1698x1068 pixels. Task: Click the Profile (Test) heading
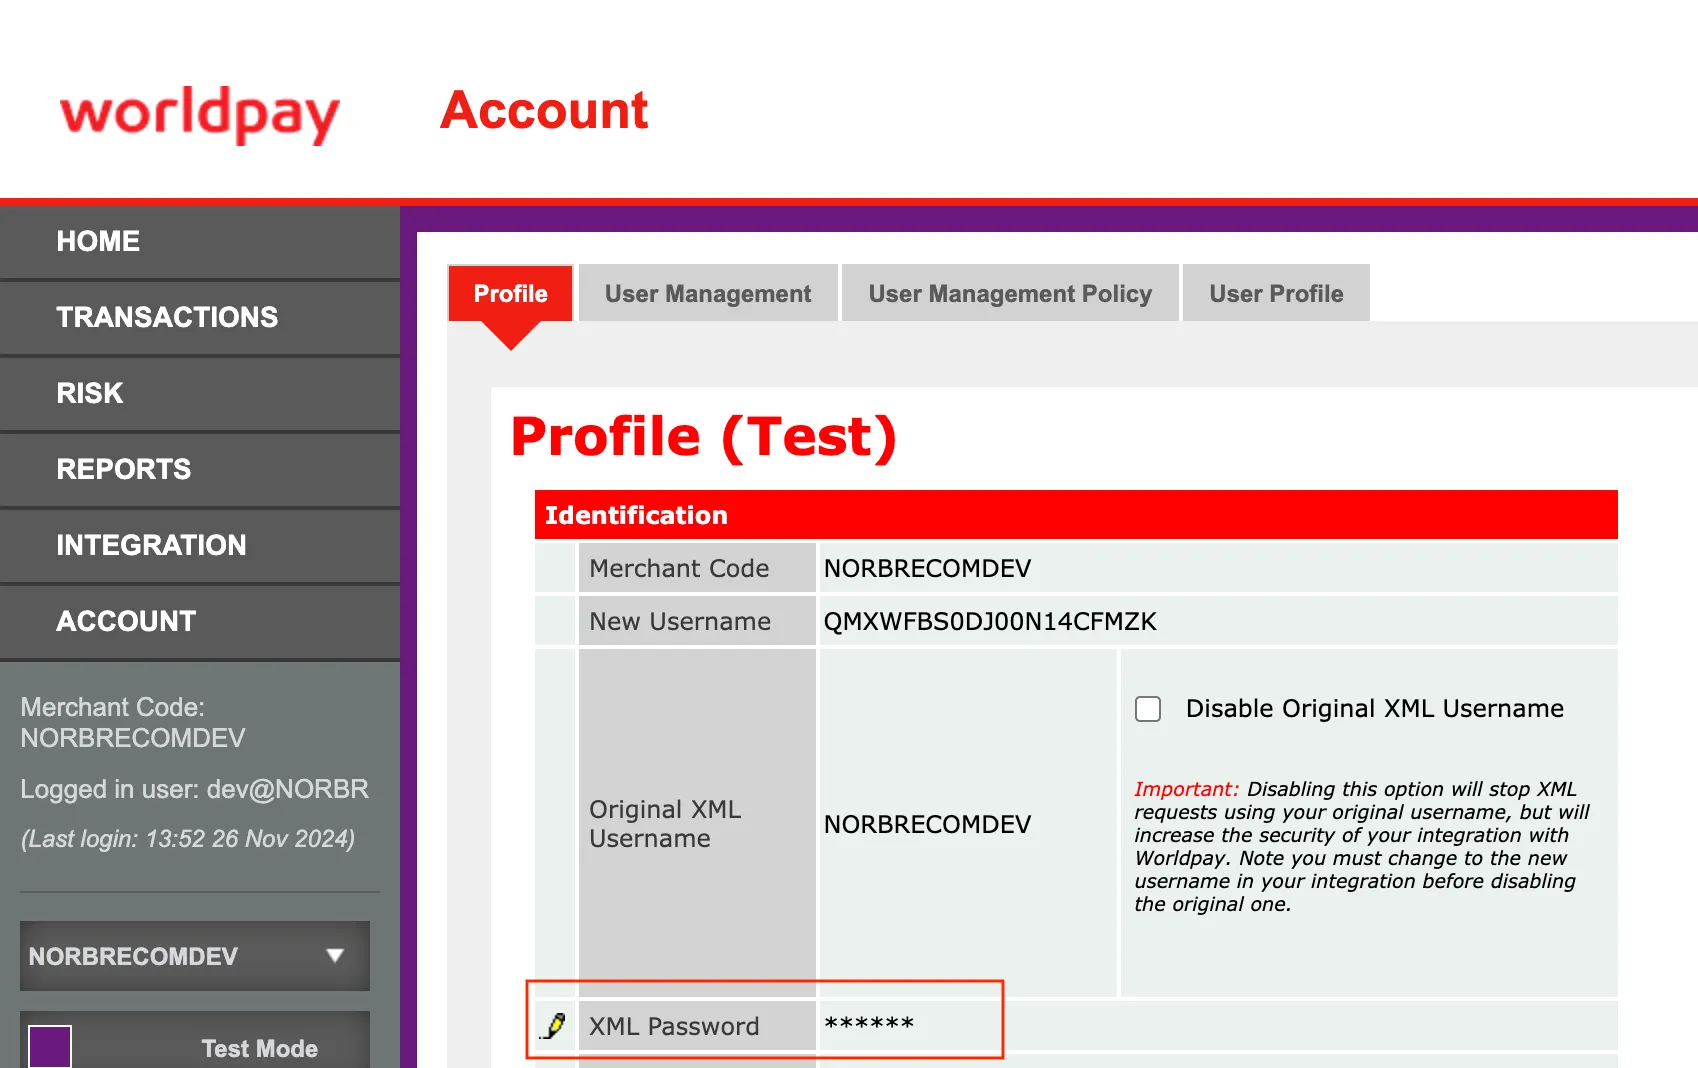coord(703,437)
